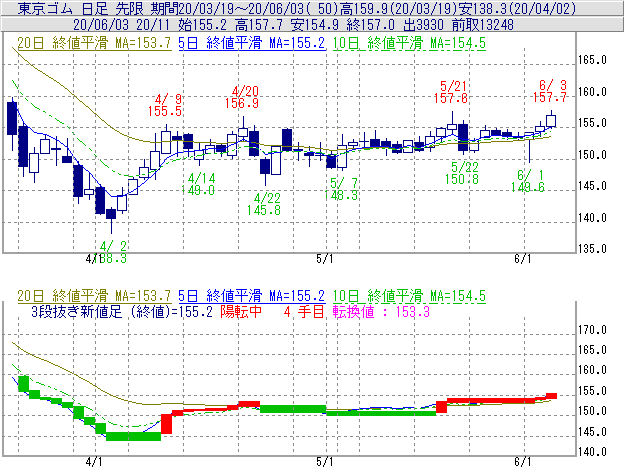Click the 3段抜き新値足 (終値)=155.2 text
The height and width of the screenshot is (474, 624).
(122, 311)
